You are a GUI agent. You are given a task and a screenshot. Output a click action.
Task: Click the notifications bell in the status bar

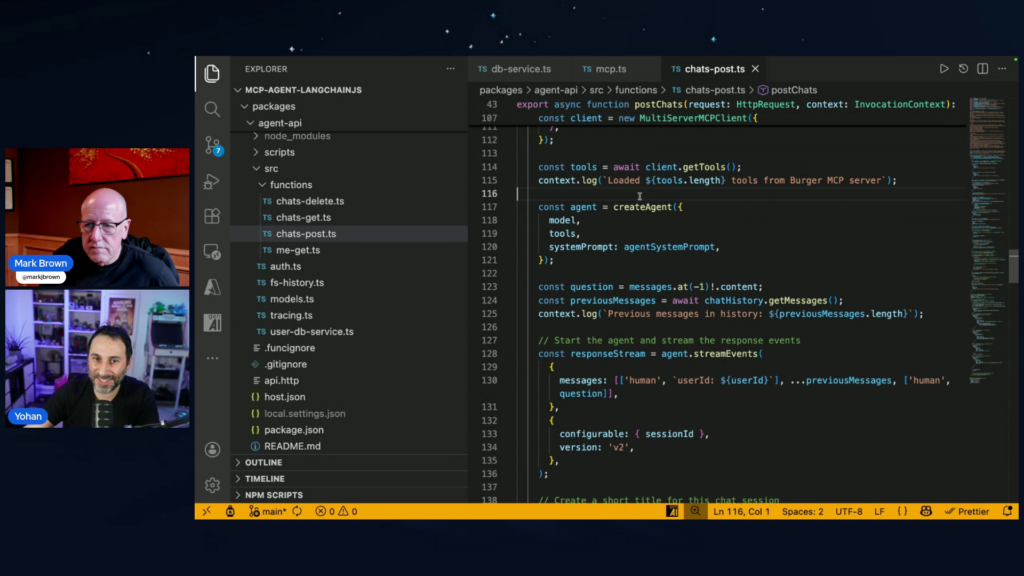(x=1008, y=511)
